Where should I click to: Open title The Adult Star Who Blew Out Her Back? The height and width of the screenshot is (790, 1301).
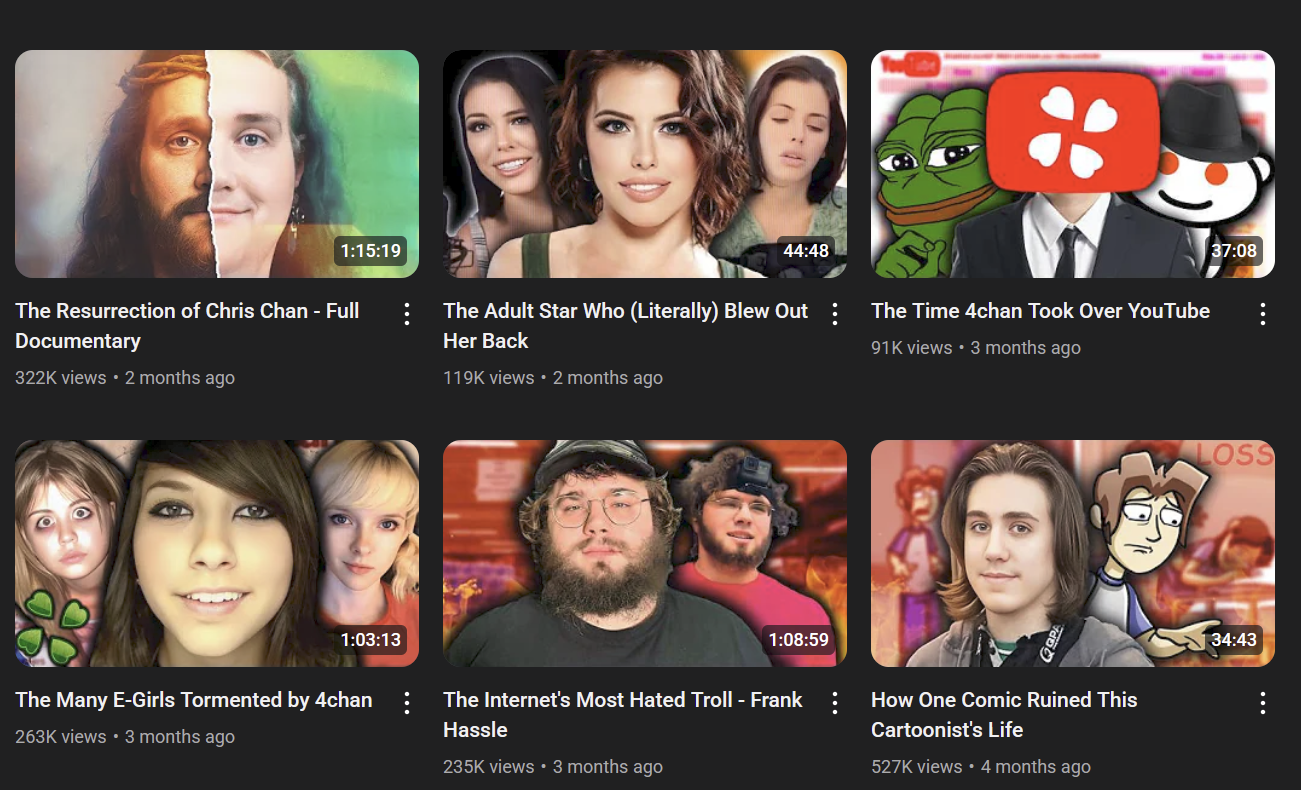click(625, 326)
